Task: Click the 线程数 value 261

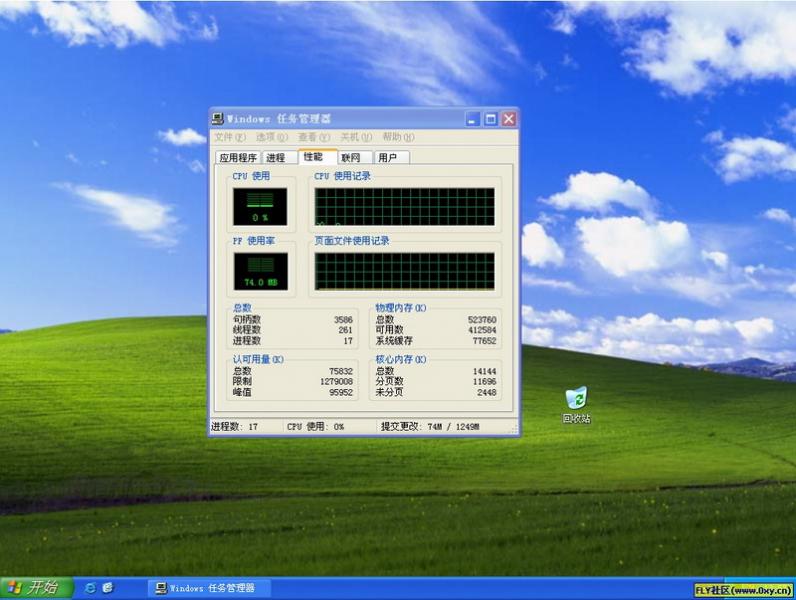Action: tap(345, 330)
